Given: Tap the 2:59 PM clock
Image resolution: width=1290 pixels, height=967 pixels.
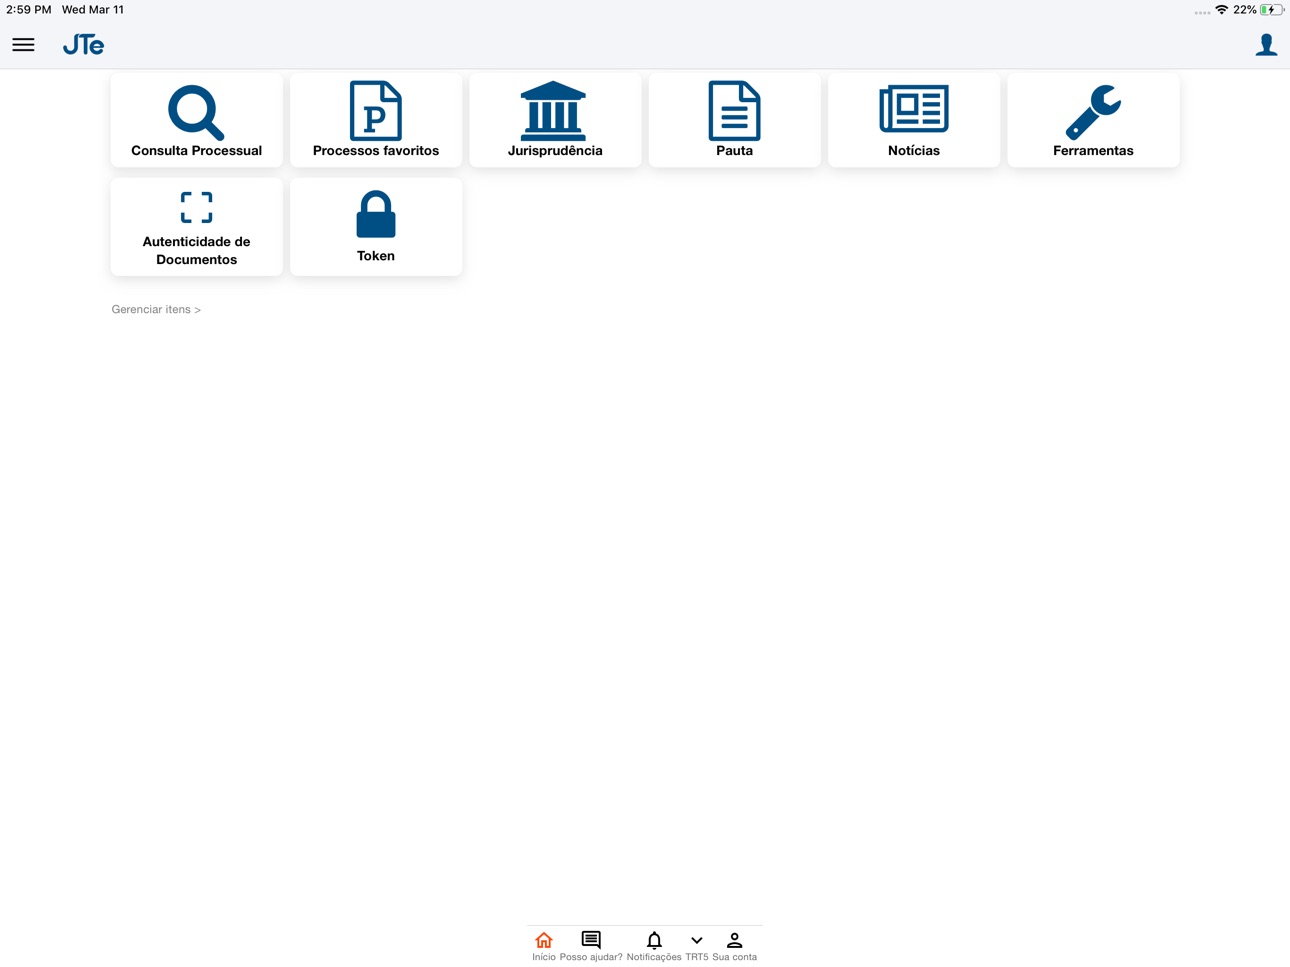Looking at the screenshot, I should (x=29, y=10).
